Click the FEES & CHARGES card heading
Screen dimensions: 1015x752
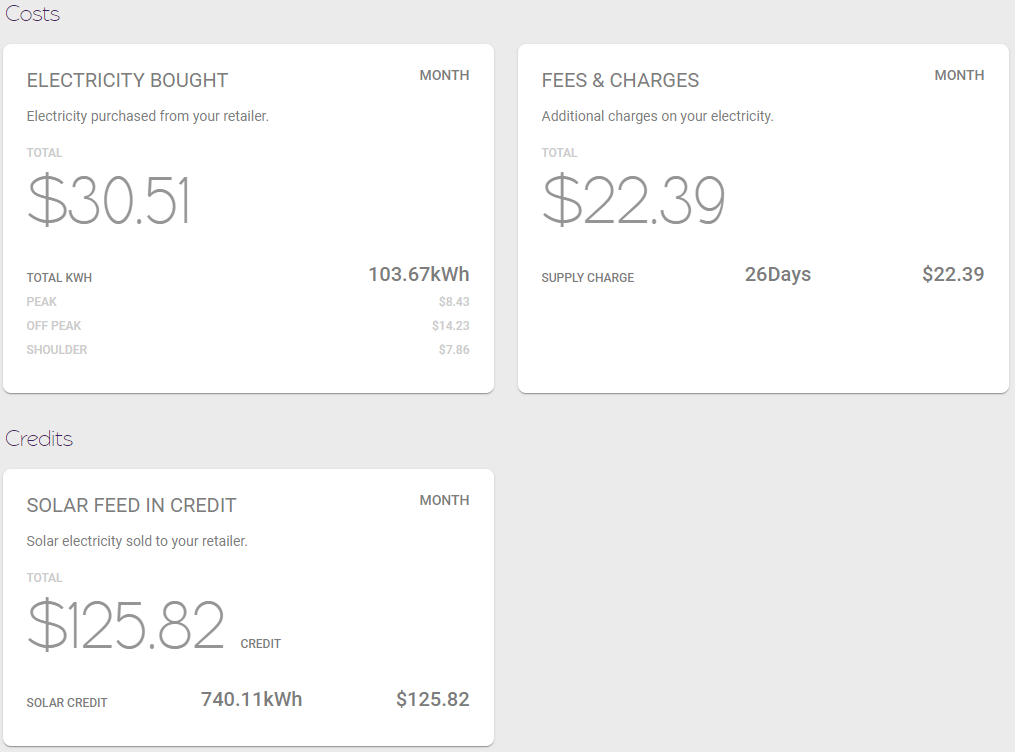pyautogui.click(x=620, y=80)
